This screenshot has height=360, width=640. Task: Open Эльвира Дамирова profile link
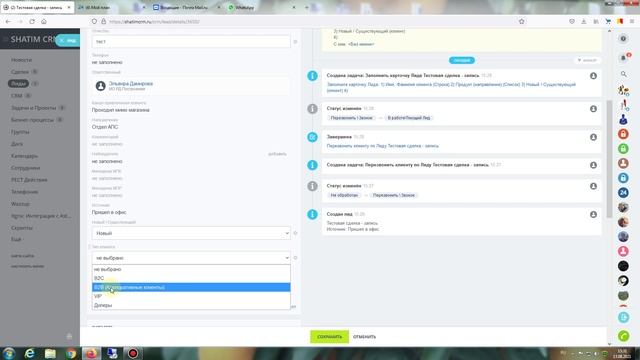[x=131, y=83]
